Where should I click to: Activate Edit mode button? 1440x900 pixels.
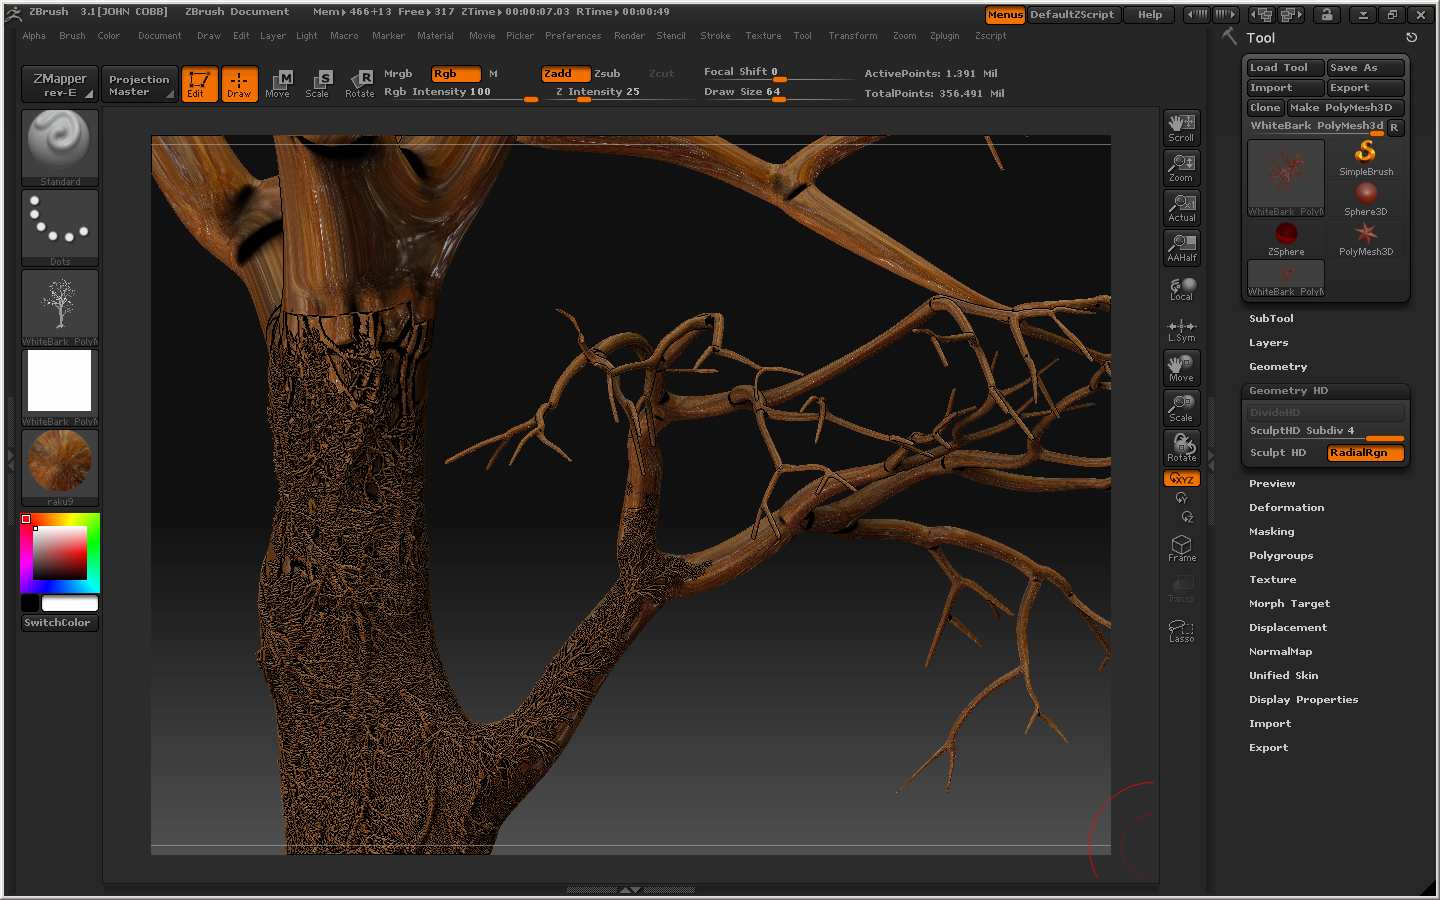pyautogui.click(x=199, y=84)
